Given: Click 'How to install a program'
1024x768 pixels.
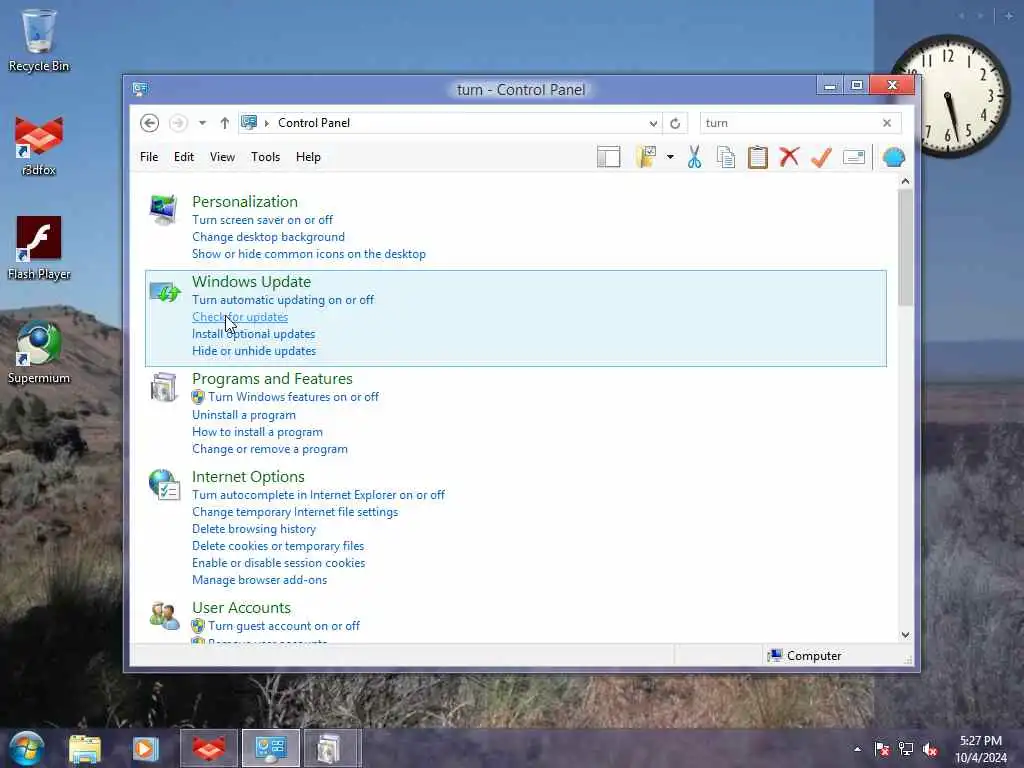Looking at the screenshot, I should (x=257, y=432).
